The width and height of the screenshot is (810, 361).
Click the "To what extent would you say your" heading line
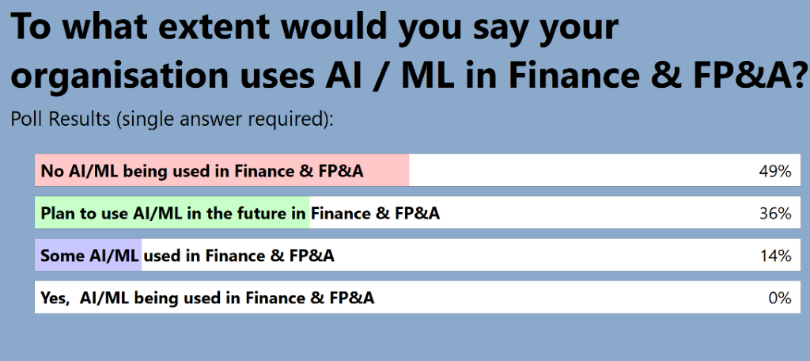[x=314, y=27]
